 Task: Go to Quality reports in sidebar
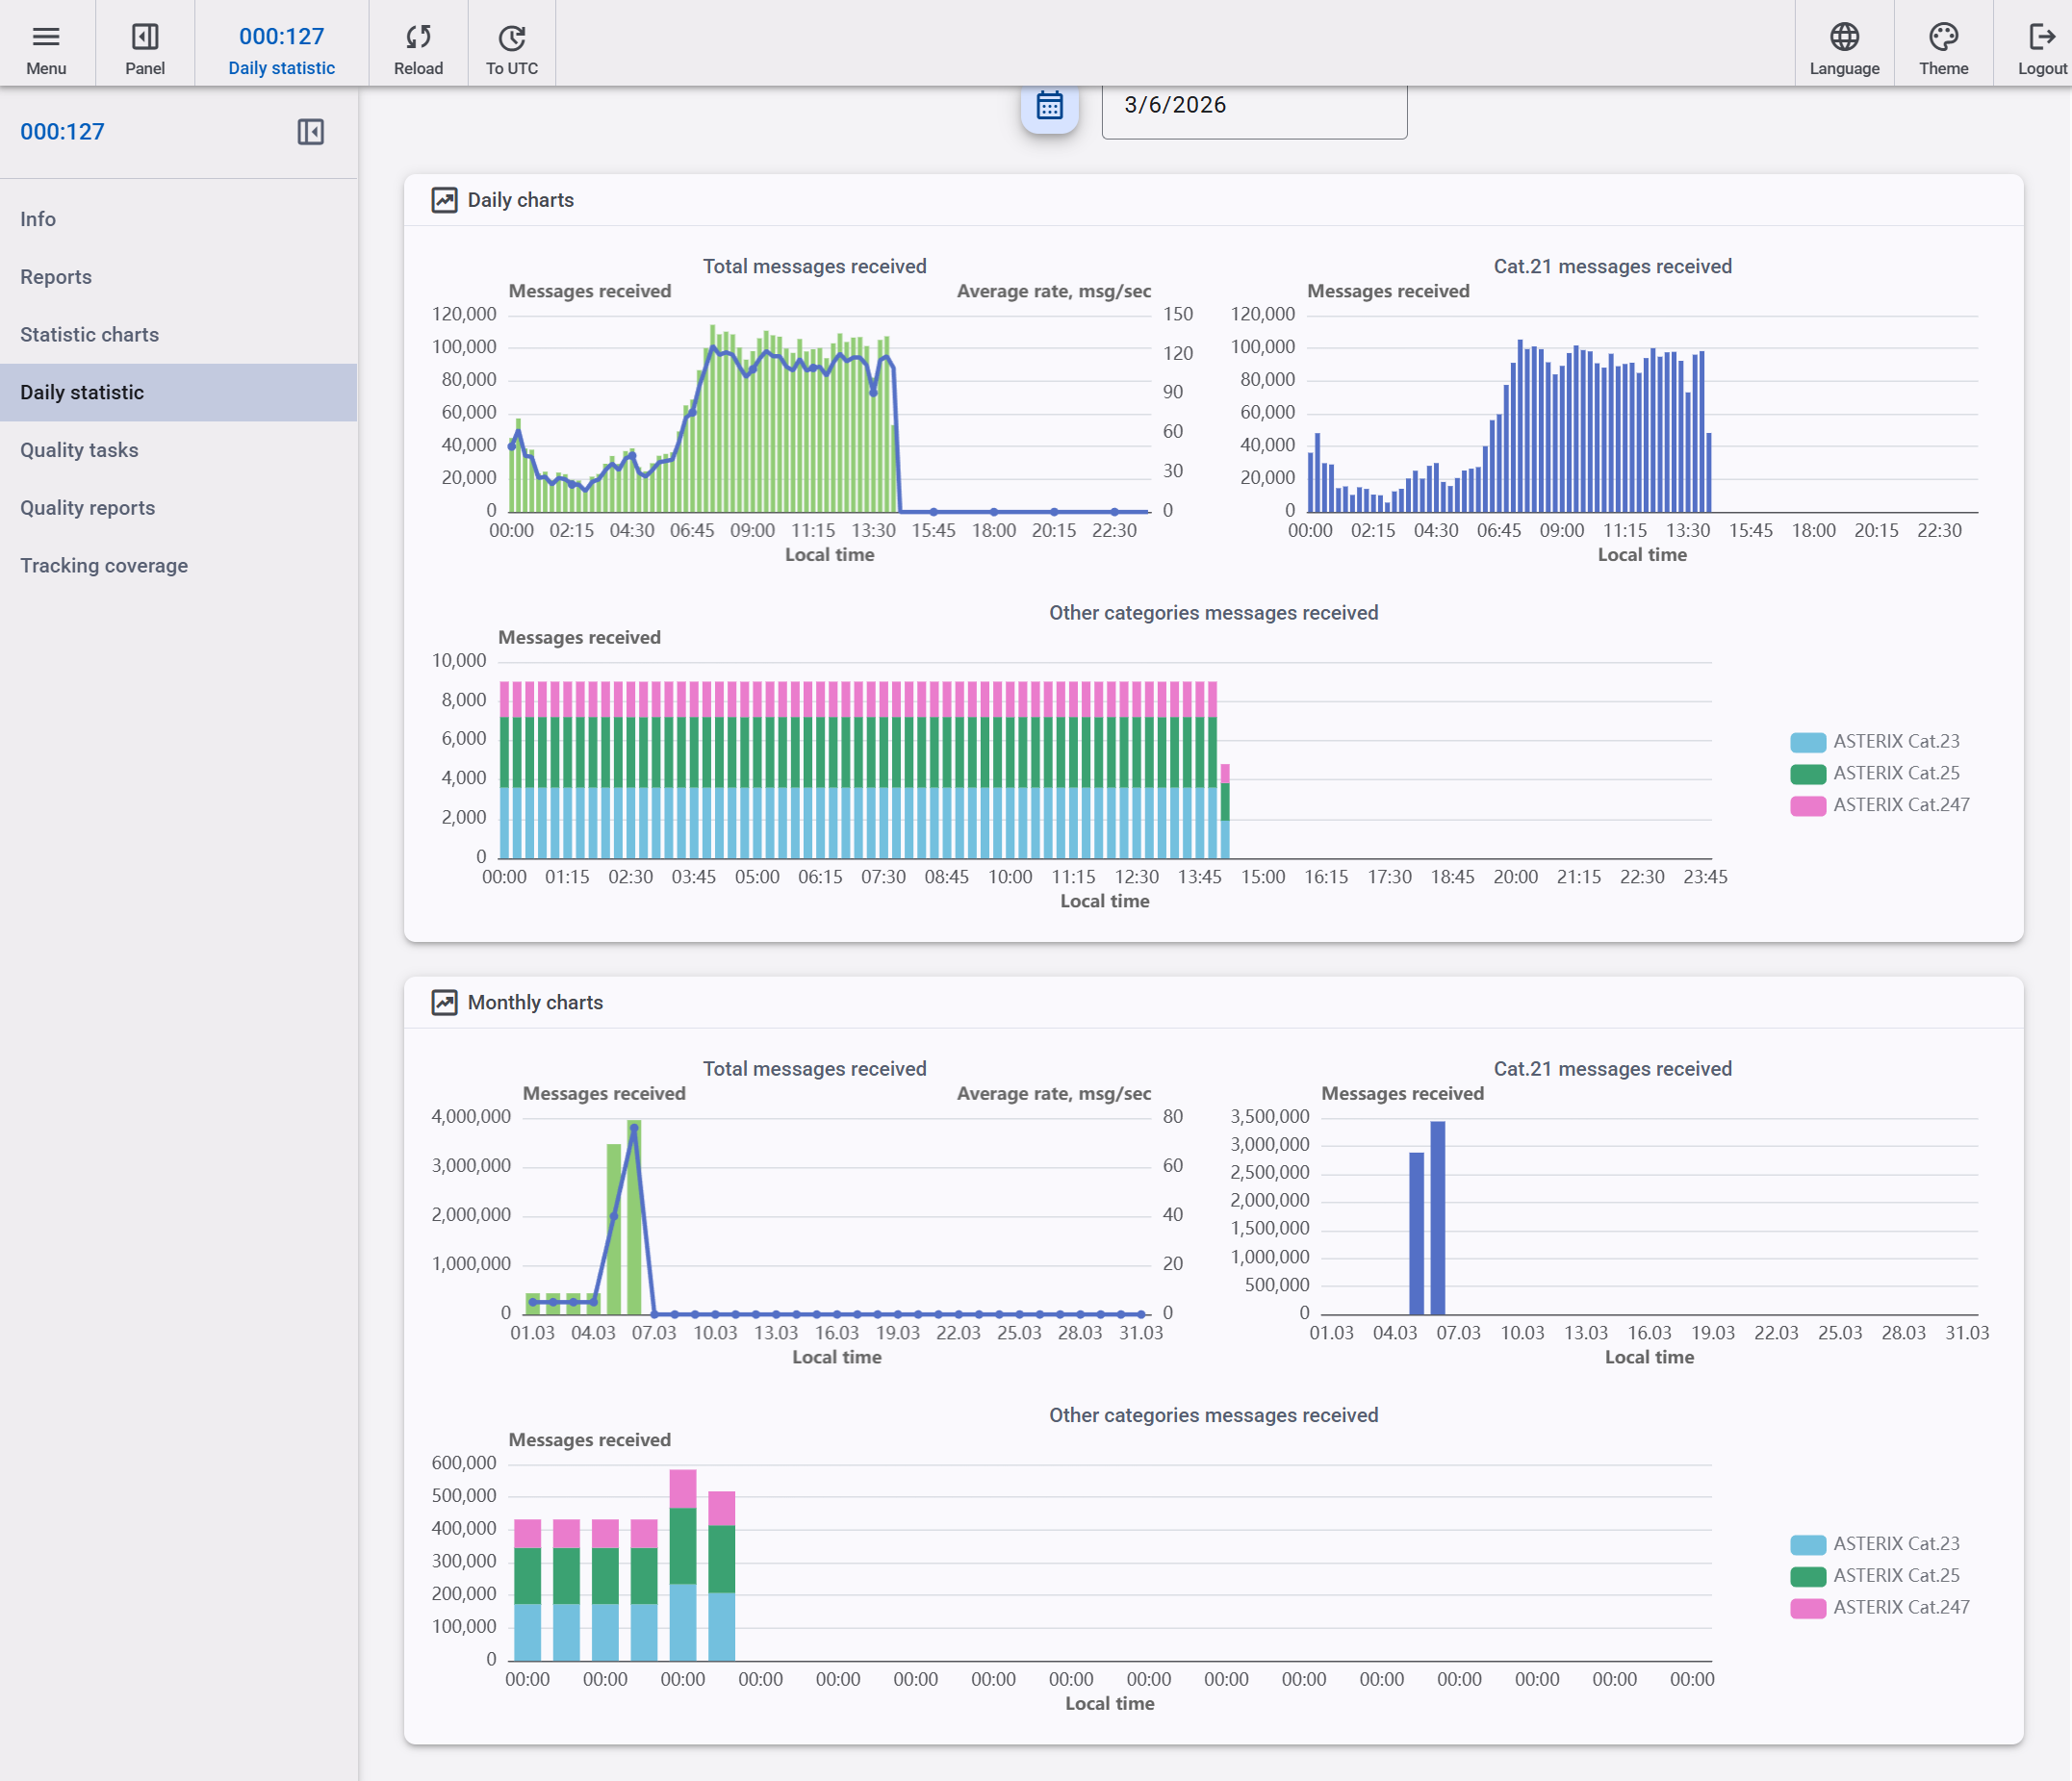pyautogui.click(x=87, y=508)
